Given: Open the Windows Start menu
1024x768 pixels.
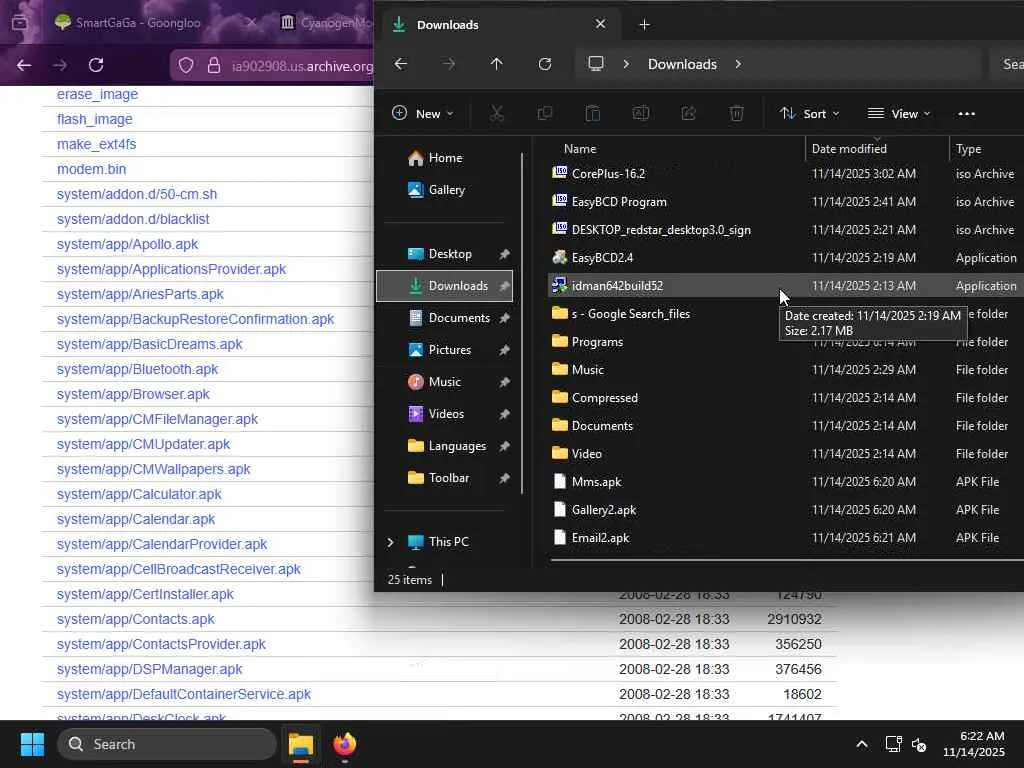Looking at the screenshot, I should pyautogui.click(x=32, y=744).
